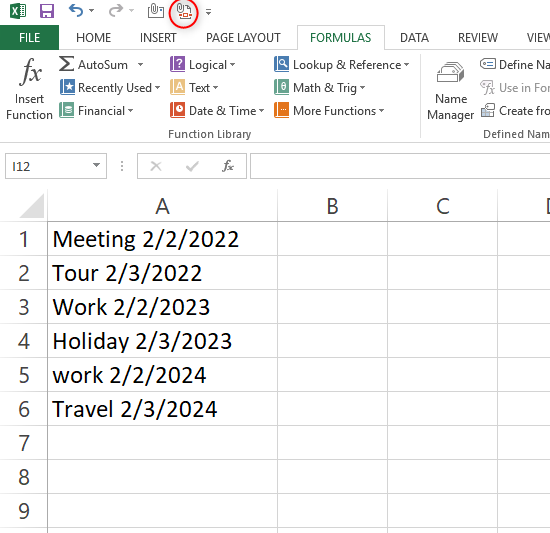The height and width of the screenshot is (533, 550).
Task: Switch to the PAGE LAYOUT tab
Action: click(243, 38)
